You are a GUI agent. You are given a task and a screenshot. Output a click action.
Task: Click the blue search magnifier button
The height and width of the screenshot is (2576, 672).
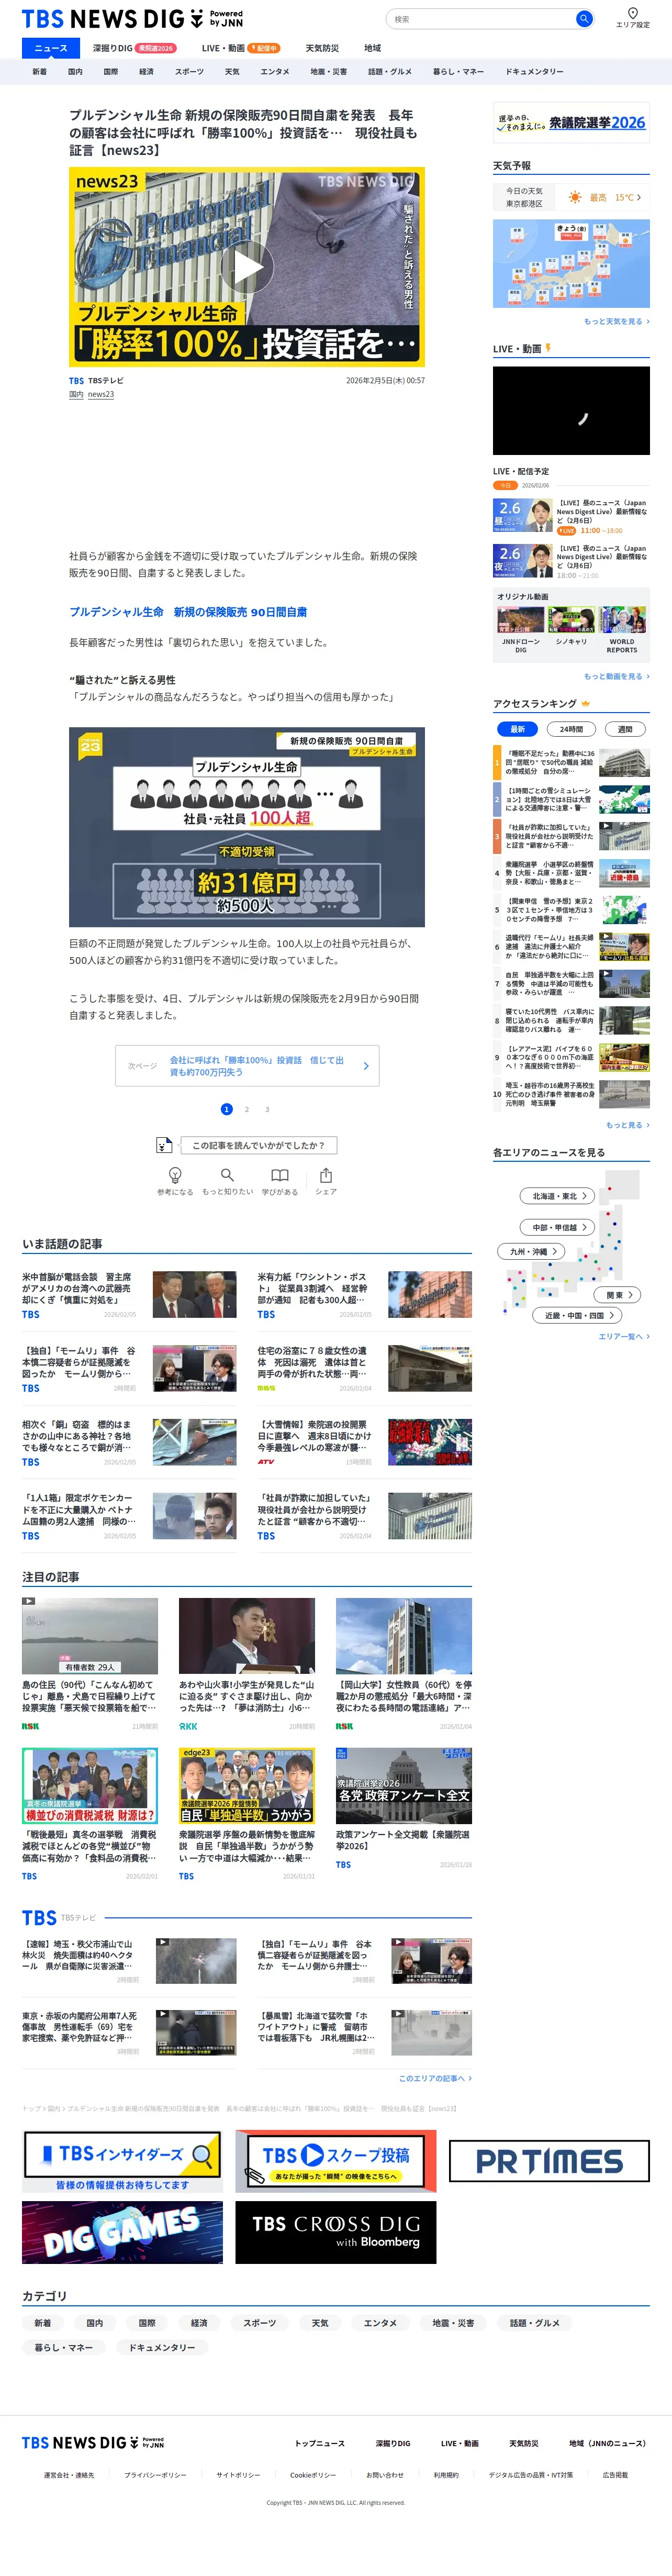tap(584, 19)
